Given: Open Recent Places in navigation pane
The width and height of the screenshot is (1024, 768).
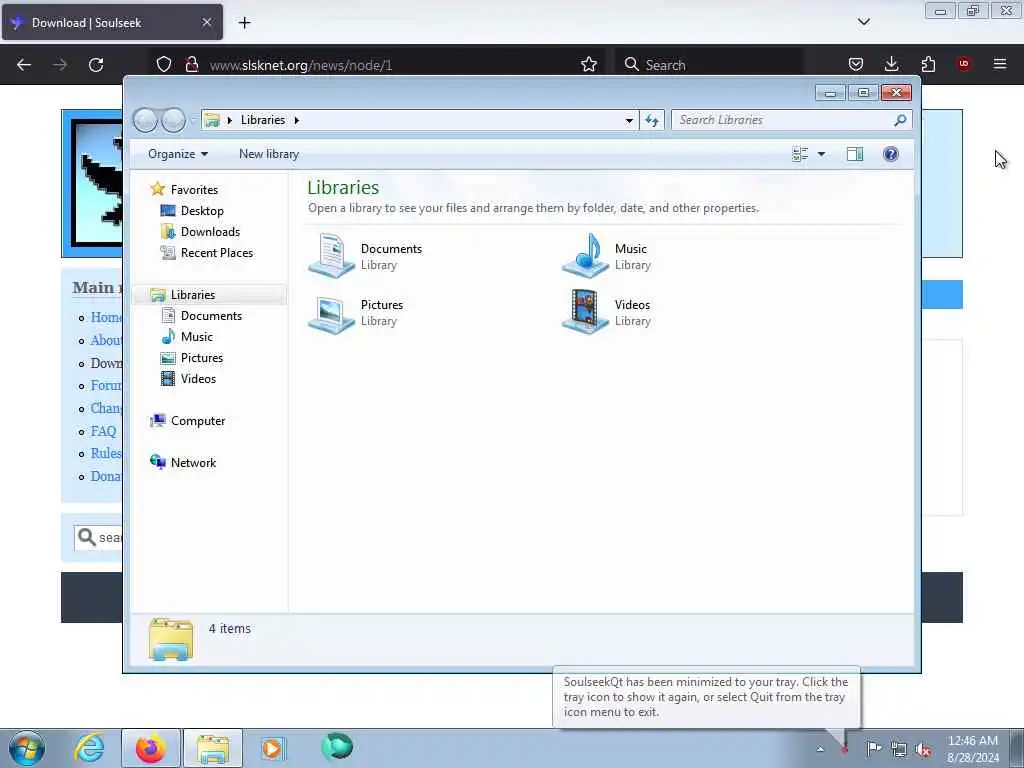Looking at the screenshot, I should 217,253.
